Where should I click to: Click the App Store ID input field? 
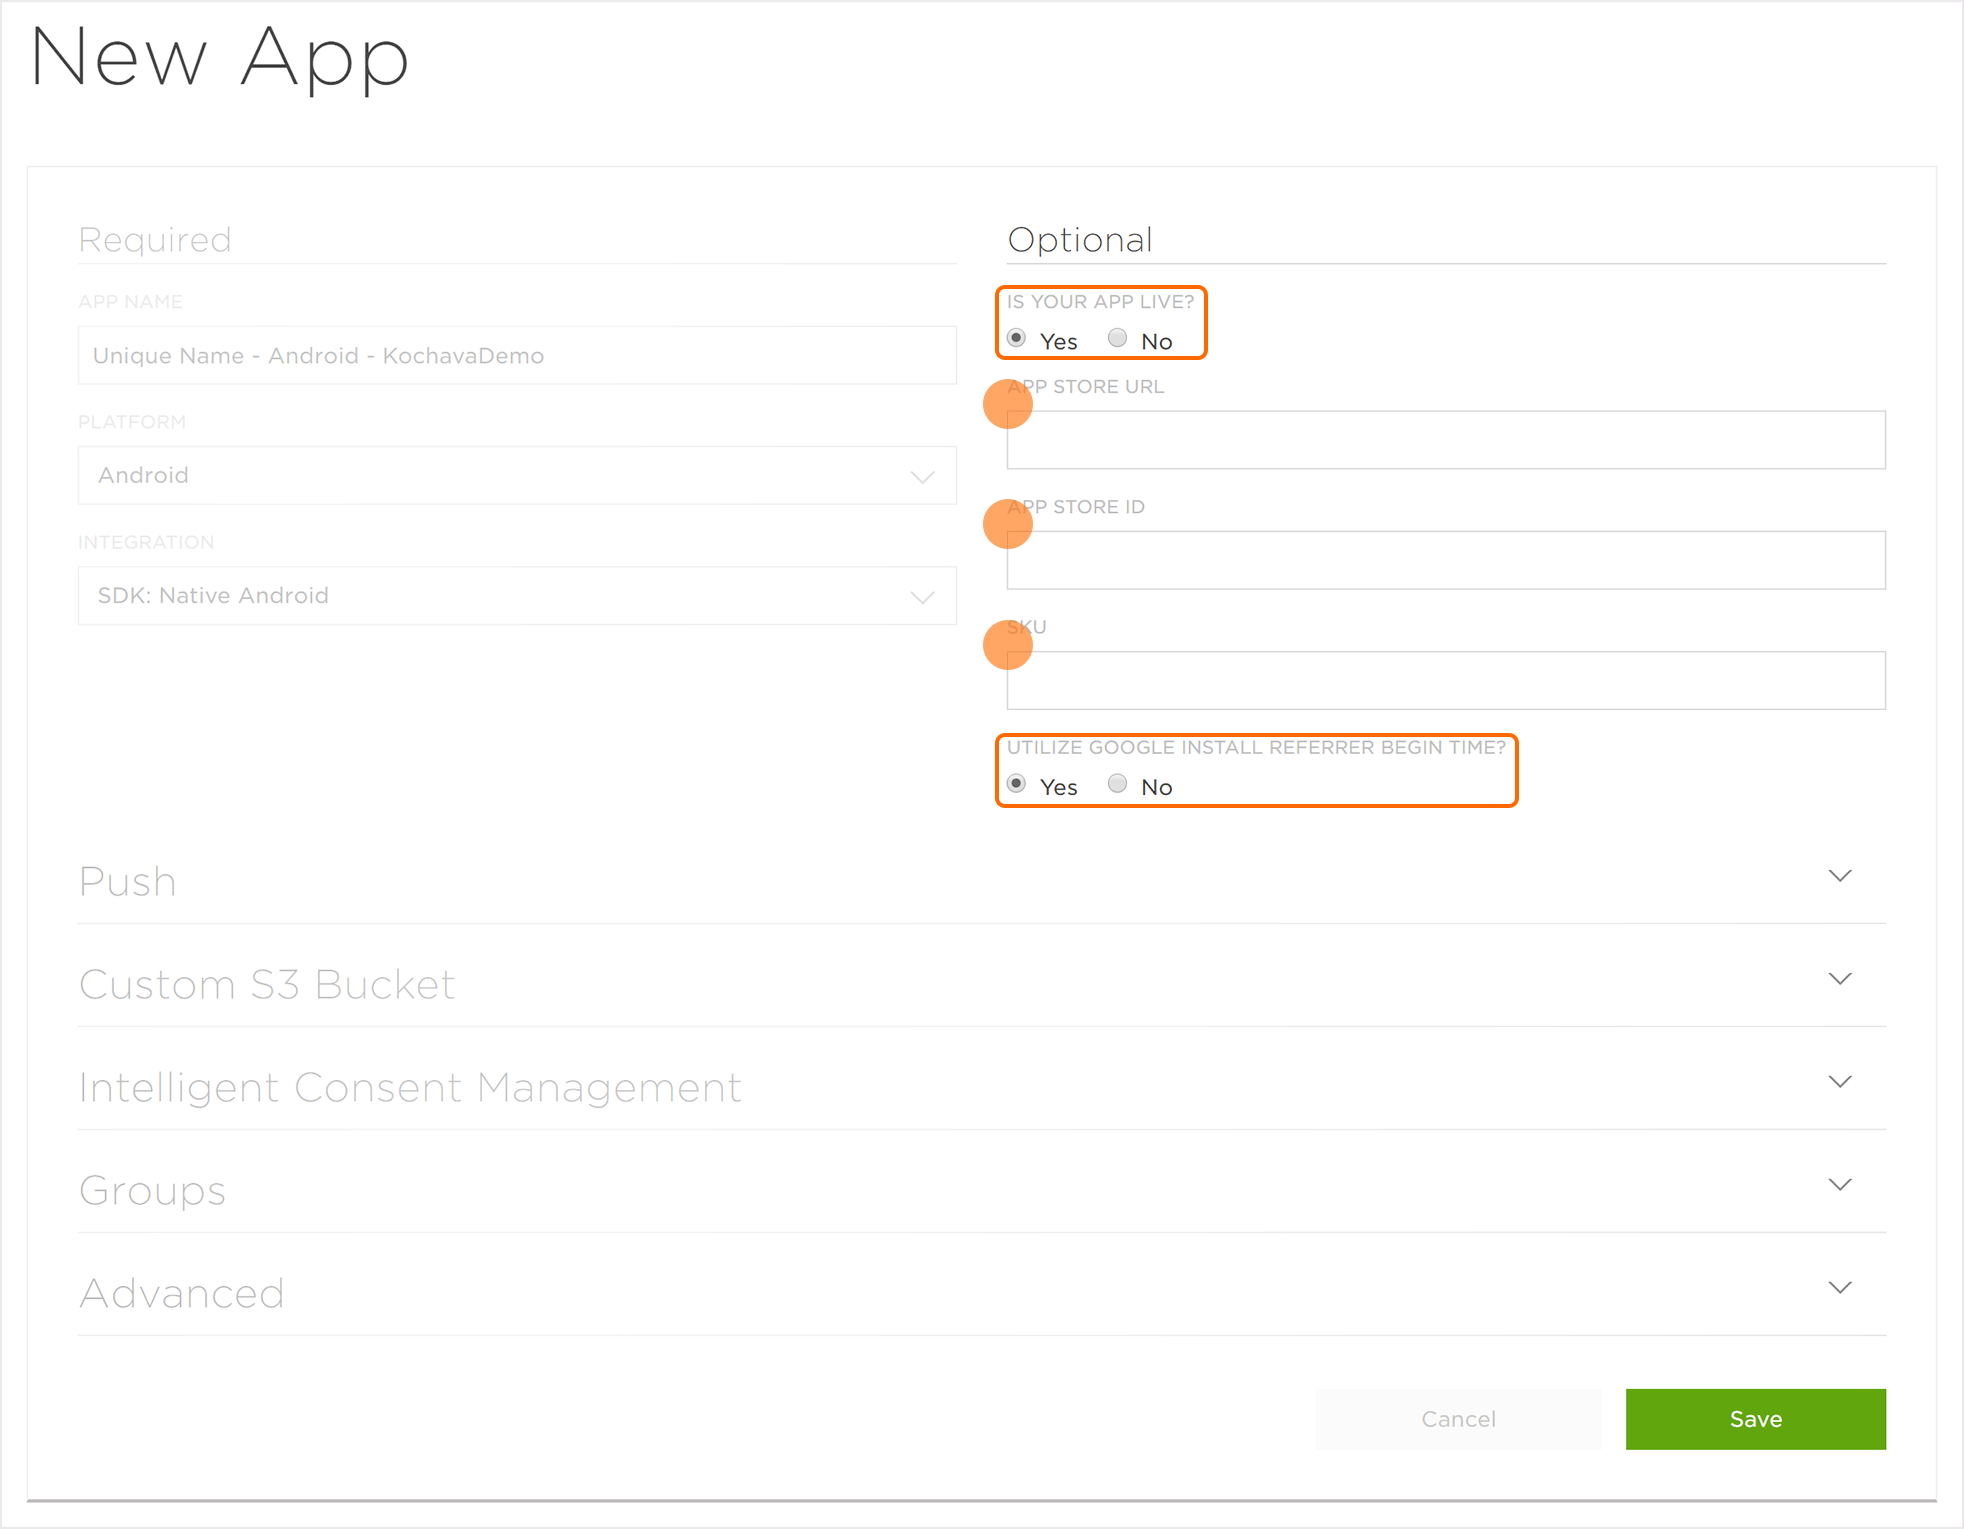[x=1445, y=561]
